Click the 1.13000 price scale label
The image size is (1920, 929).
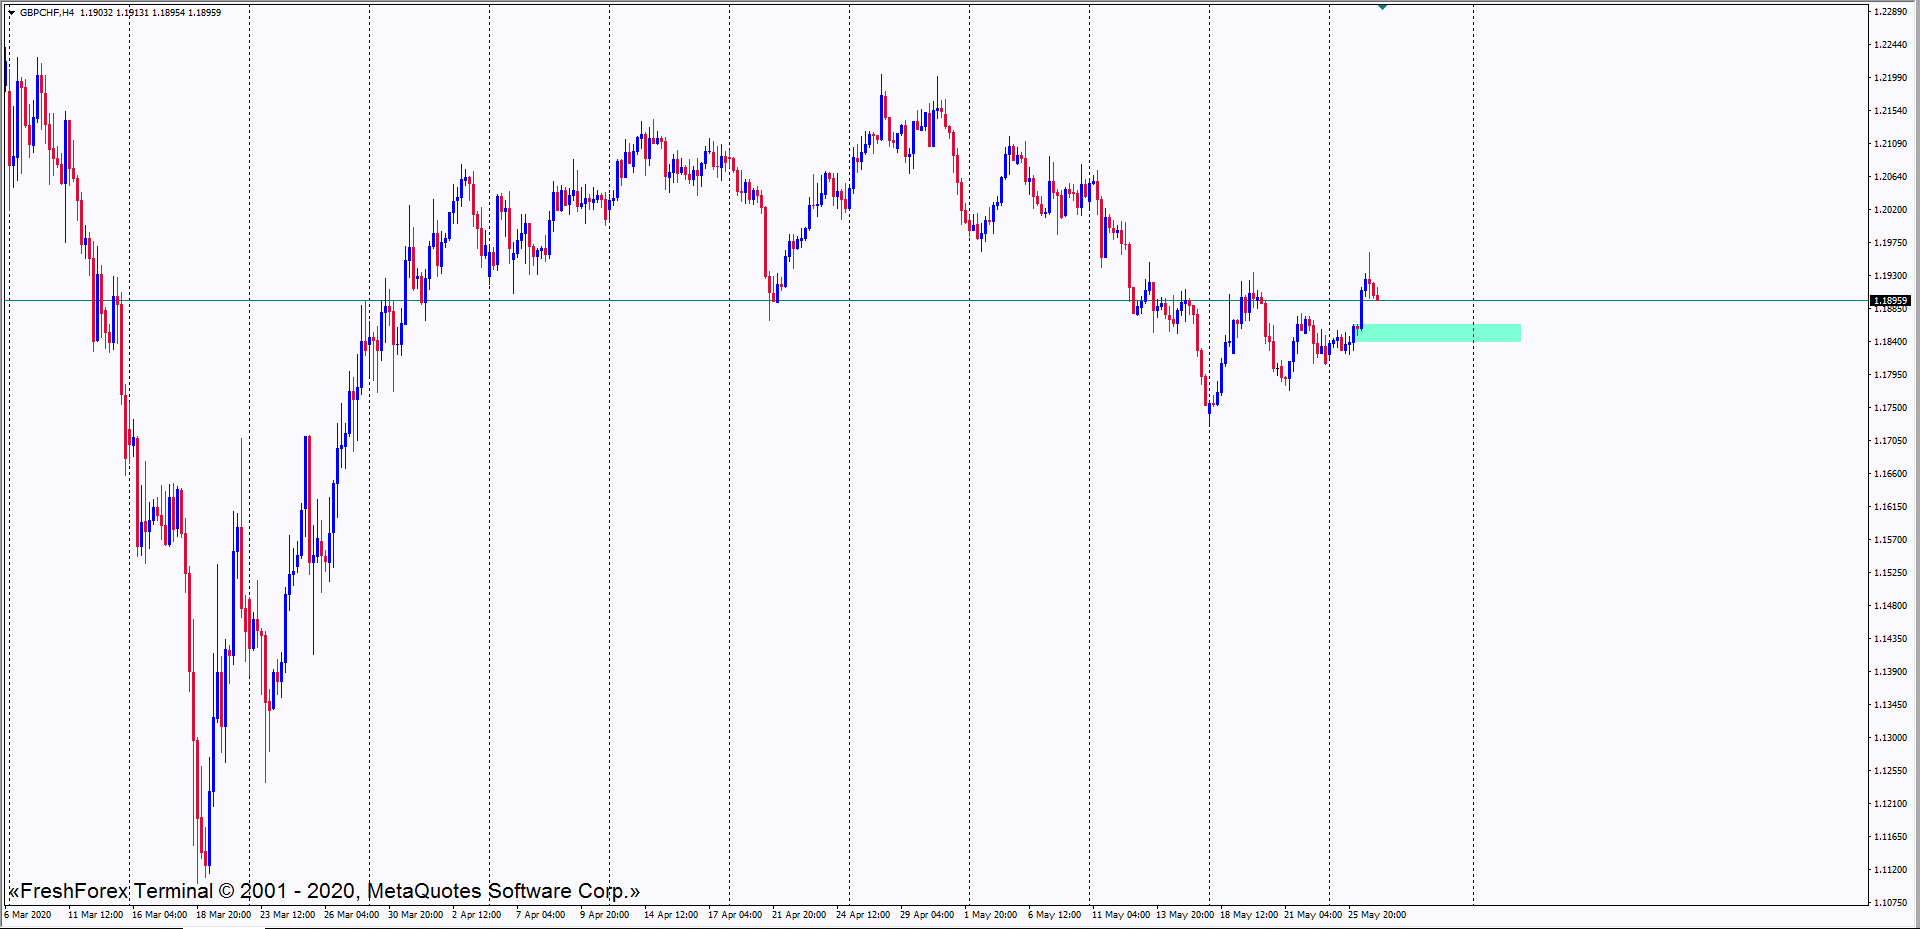(1890, 738)
